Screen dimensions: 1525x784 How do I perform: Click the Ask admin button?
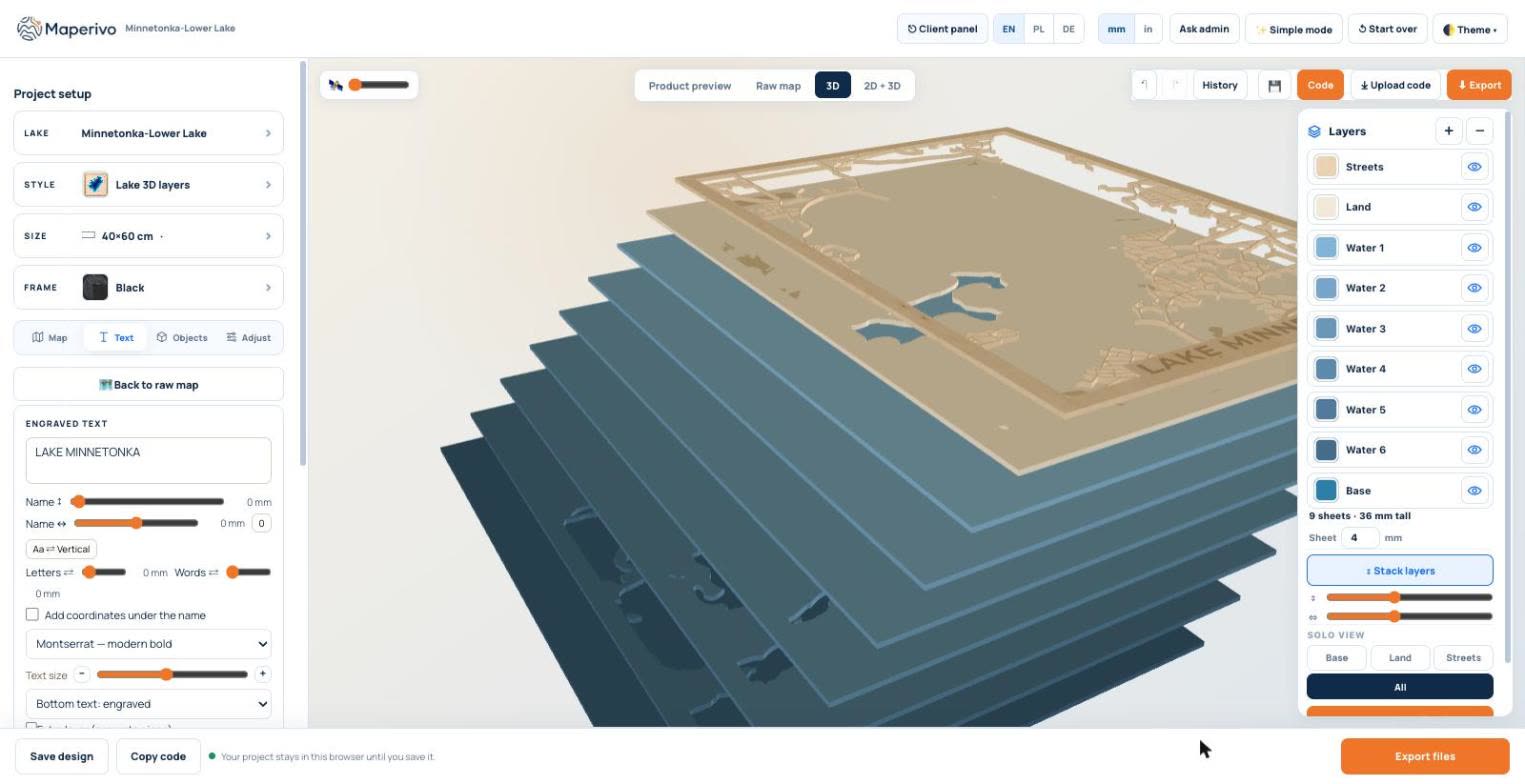[x=1204, y=29]
